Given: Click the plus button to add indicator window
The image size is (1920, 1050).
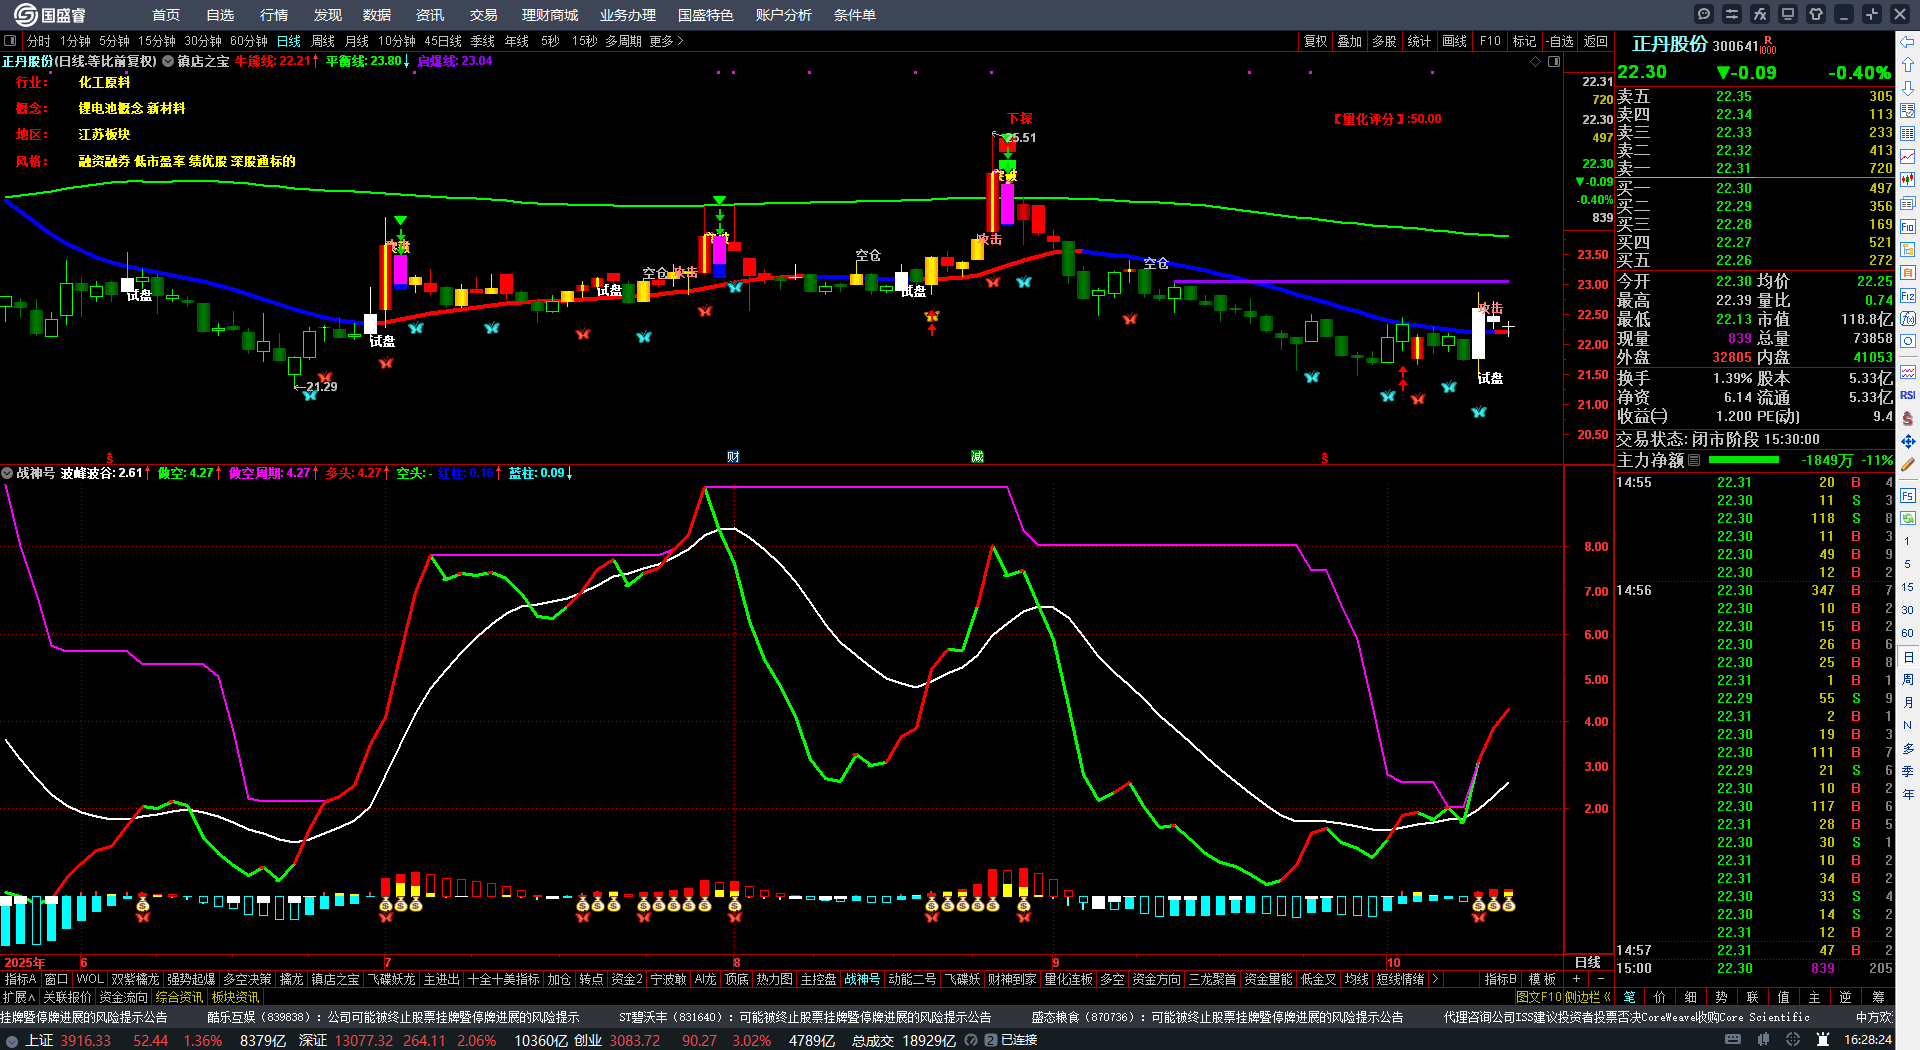Looking at the screenshot, I should tap(1577, 979).
